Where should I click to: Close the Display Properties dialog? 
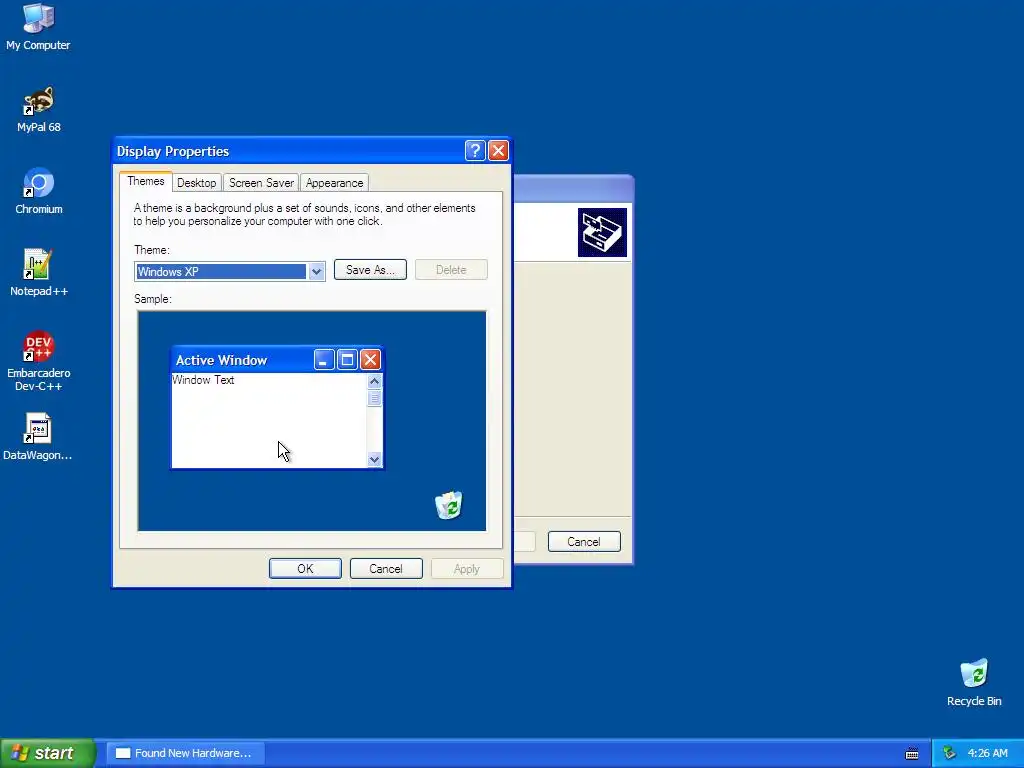(498, 151)
